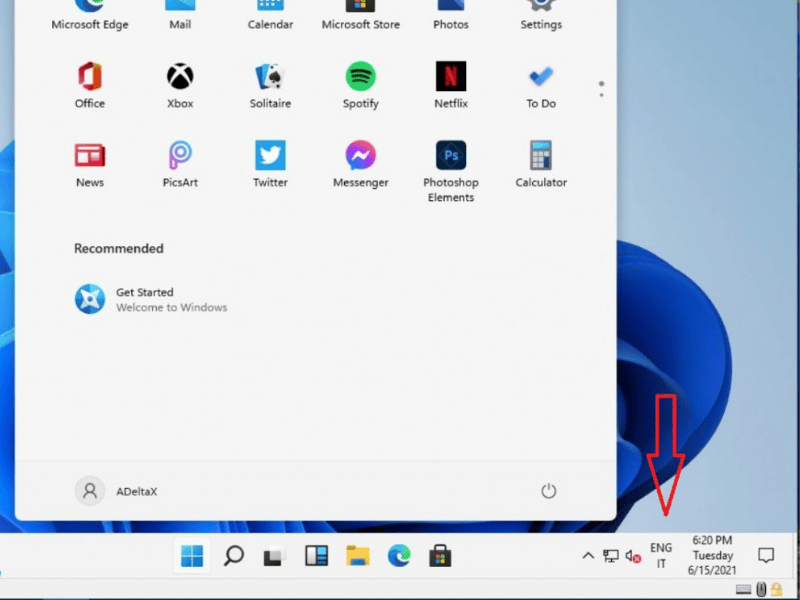Image resolution: width=800 pixels, height=600 pixels.
Task: Open the Calculator app
Action: [541, 156]
